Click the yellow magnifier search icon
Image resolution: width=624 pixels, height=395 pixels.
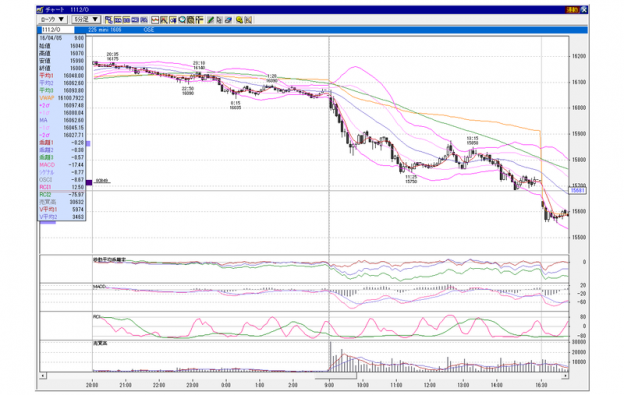click(x=240, y=20)
